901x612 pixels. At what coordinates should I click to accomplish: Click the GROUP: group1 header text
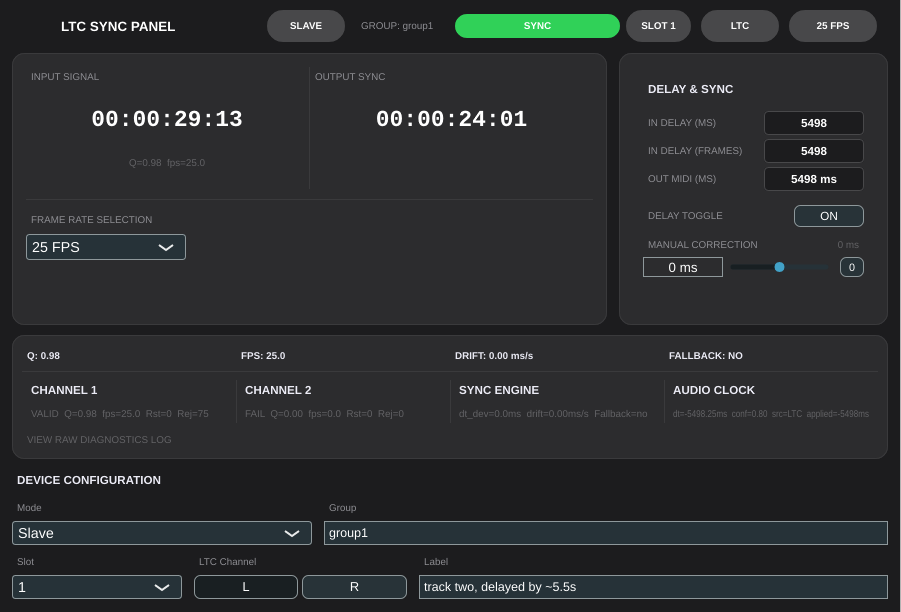[397, 26]
